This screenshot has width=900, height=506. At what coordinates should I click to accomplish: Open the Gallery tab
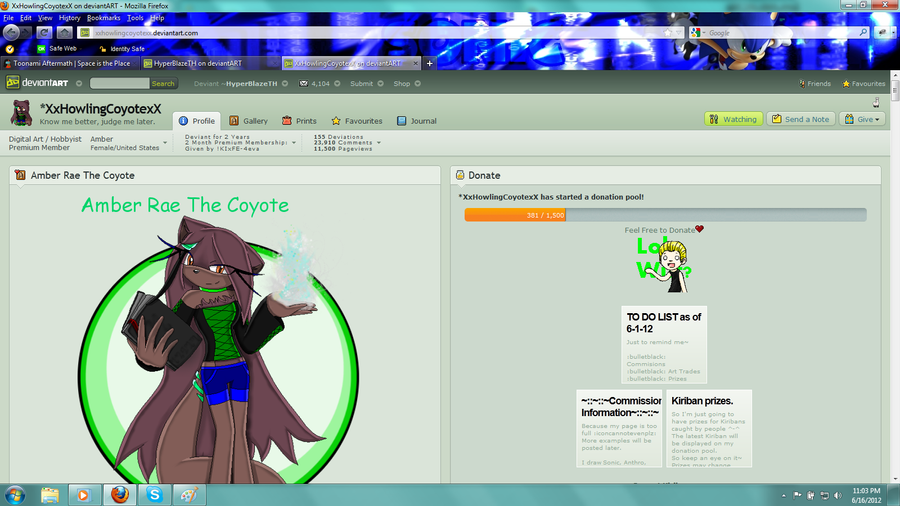[x=249, y=121]
